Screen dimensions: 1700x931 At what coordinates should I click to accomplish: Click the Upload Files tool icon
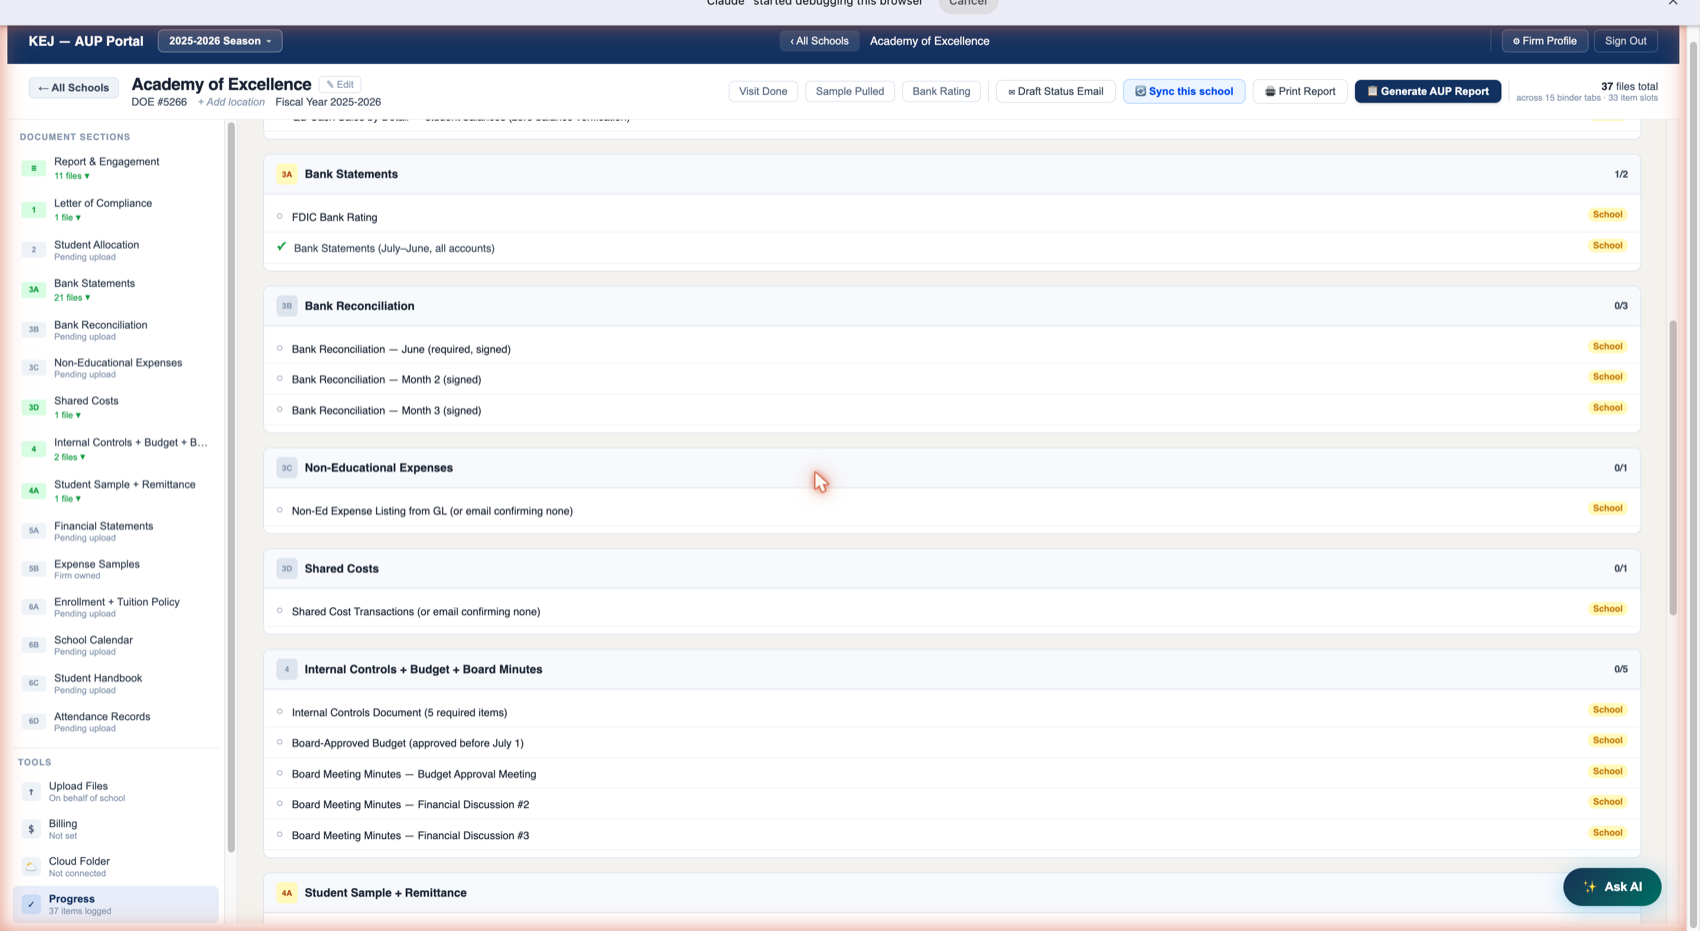(x=31, y=792)
